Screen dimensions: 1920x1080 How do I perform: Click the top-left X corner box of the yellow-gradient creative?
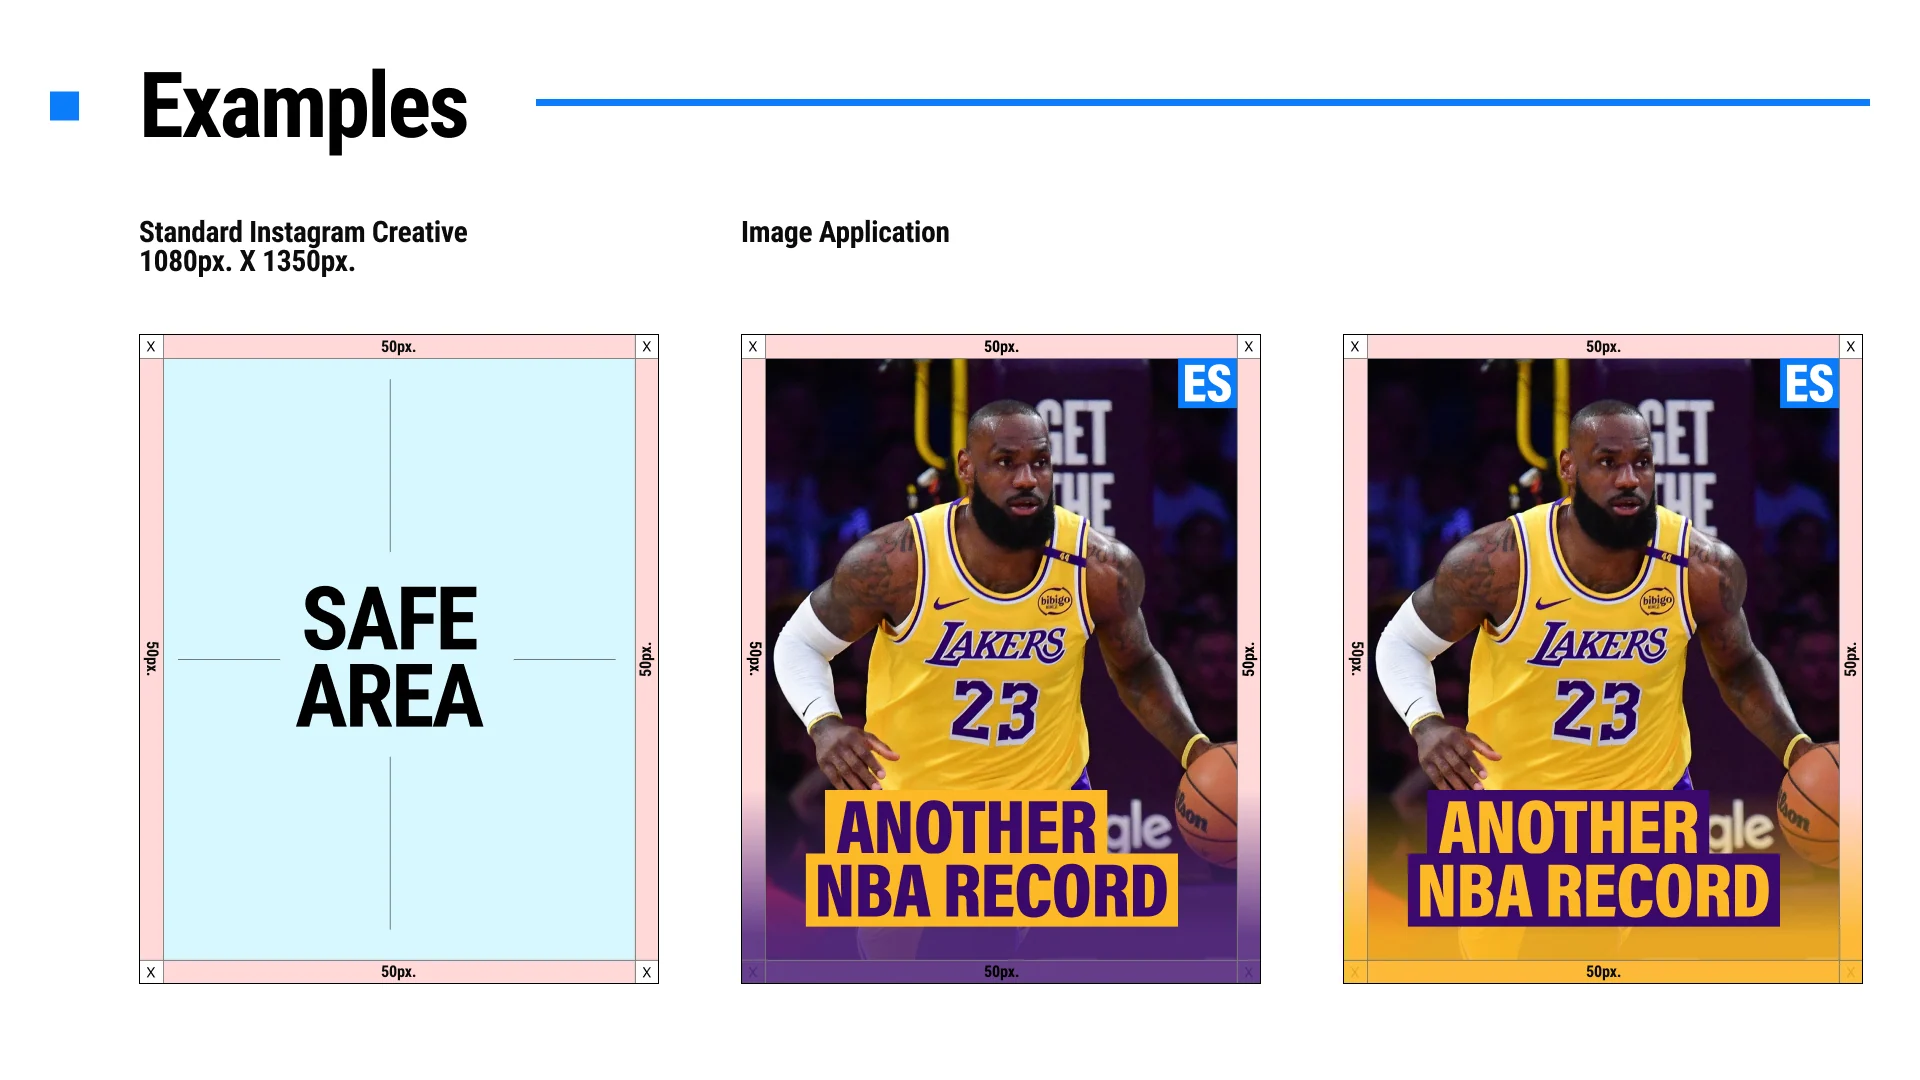(1355, 347)
